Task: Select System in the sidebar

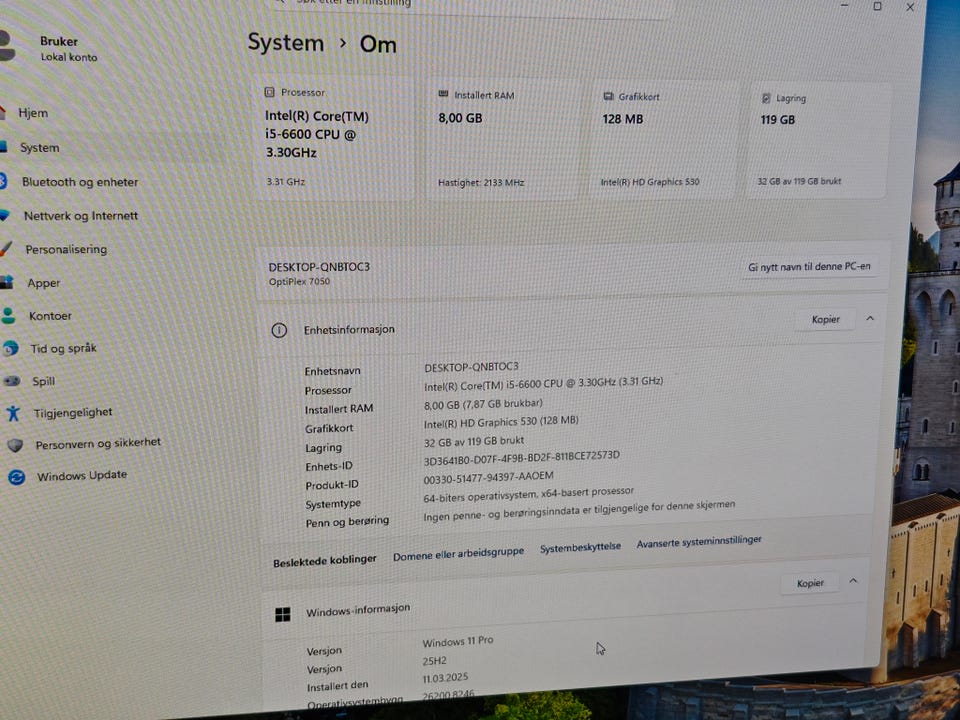Action: (x=39, y=148)
